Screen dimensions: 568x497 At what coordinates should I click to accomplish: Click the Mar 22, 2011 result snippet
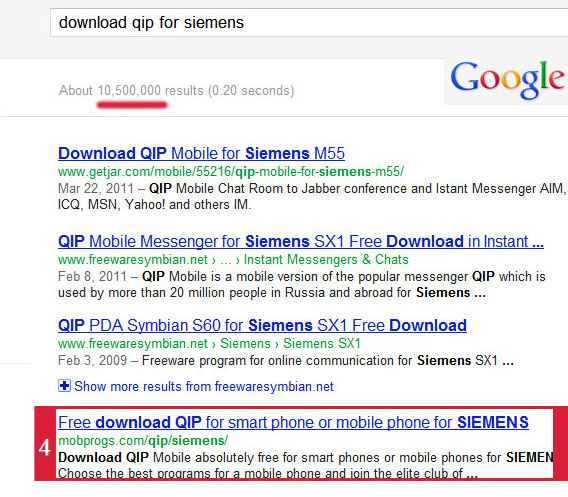click(x=312, y=196)
